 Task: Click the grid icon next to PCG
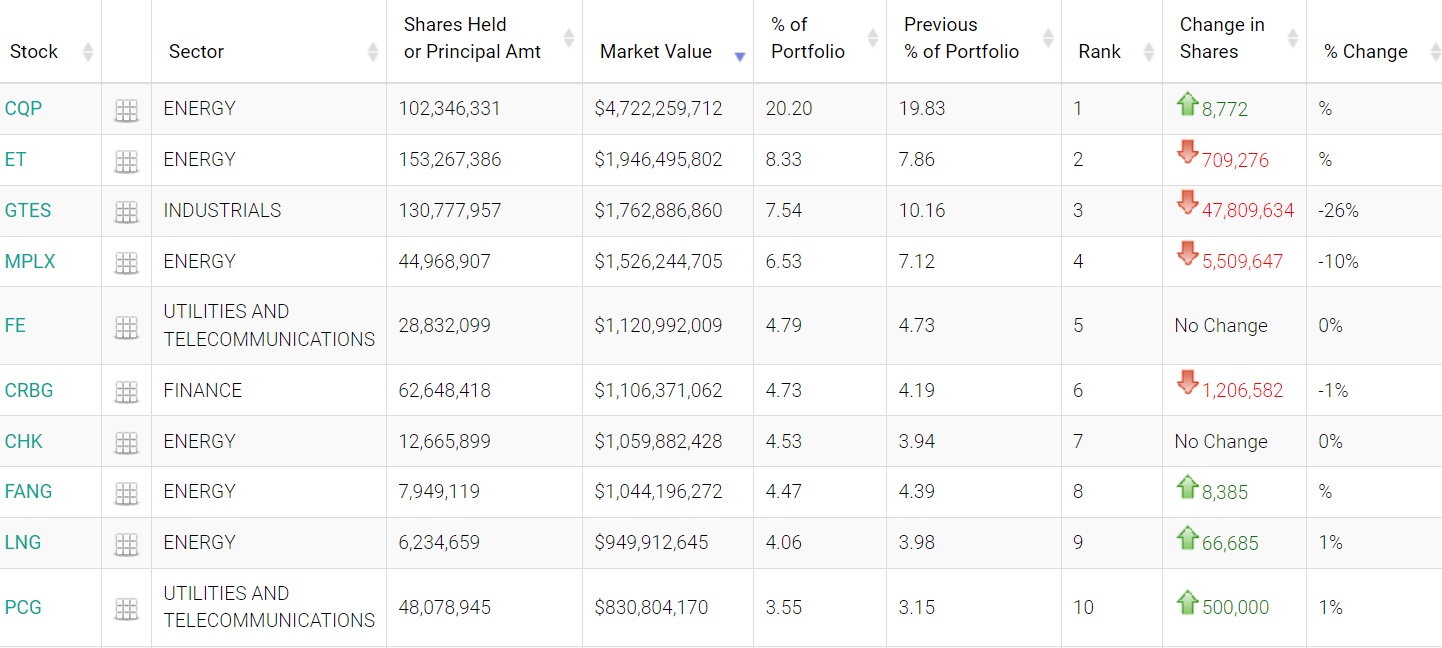click(126, 609)
